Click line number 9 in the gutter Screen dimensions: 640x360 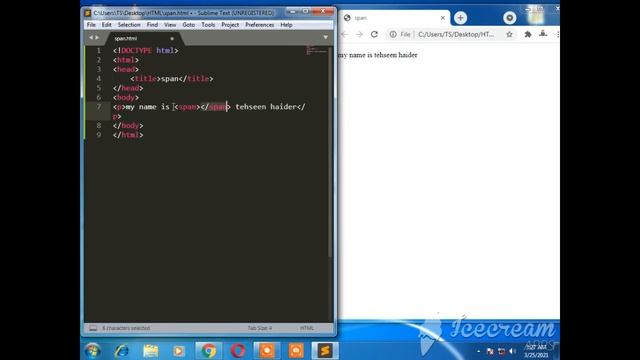click(x=98, y=135)
